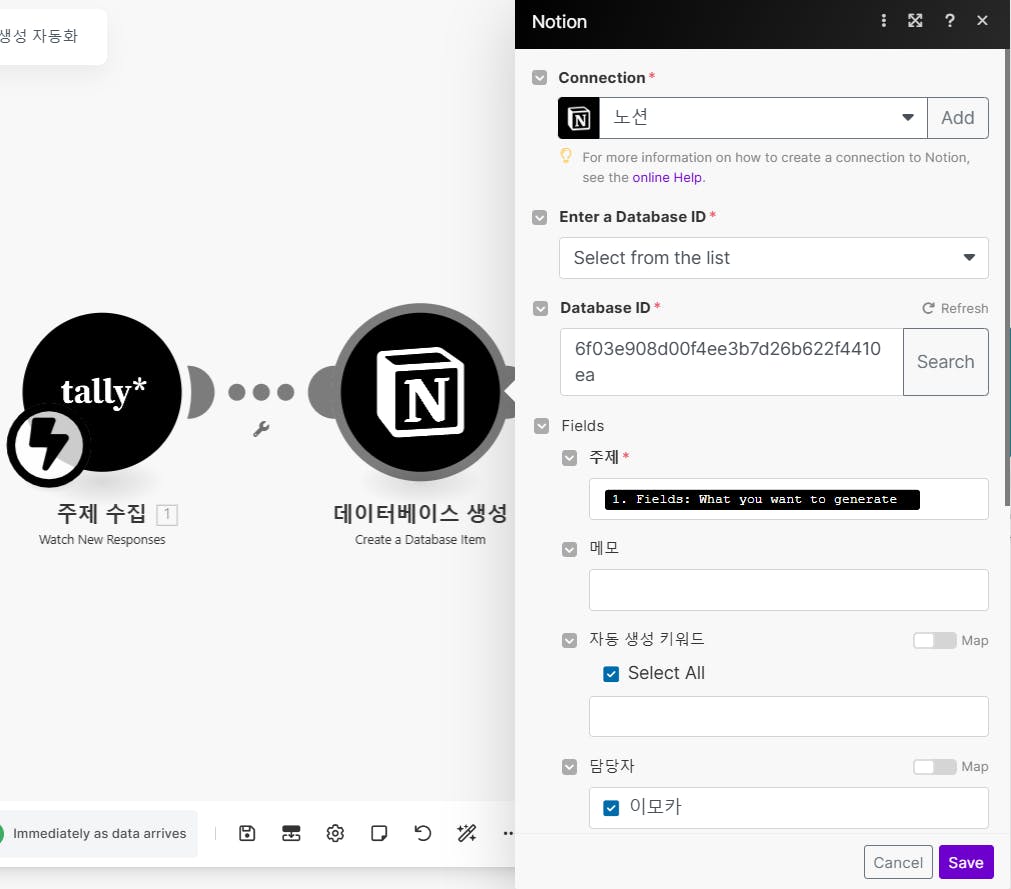1011x889 pixels.
Task: Open the more options ellipsis in the toolbar
Action: (508, 833)
